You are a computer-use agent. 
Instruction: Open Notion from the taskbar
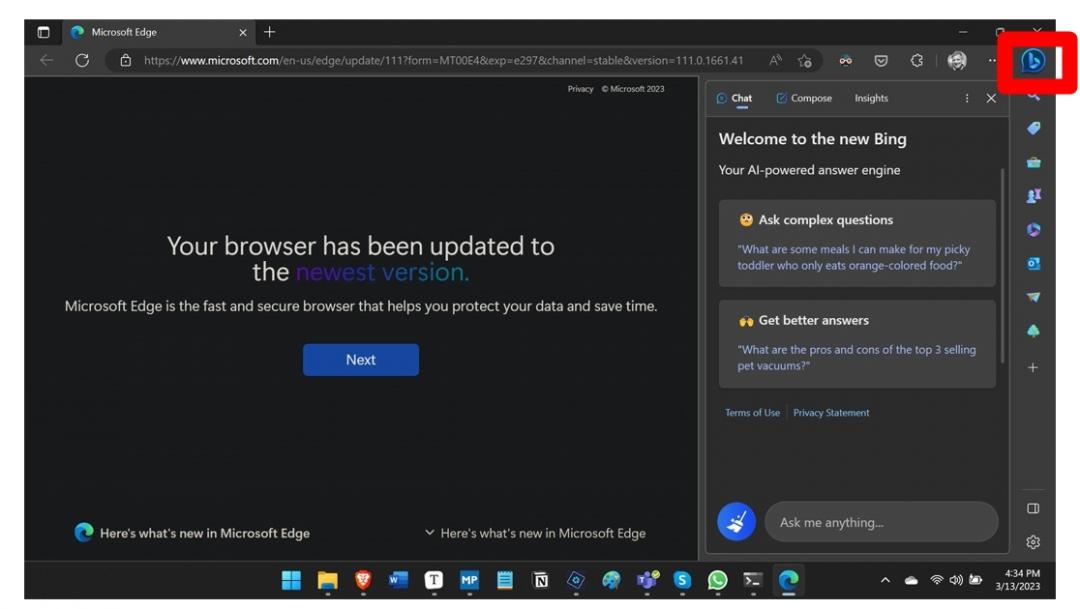tap(541, 581)
